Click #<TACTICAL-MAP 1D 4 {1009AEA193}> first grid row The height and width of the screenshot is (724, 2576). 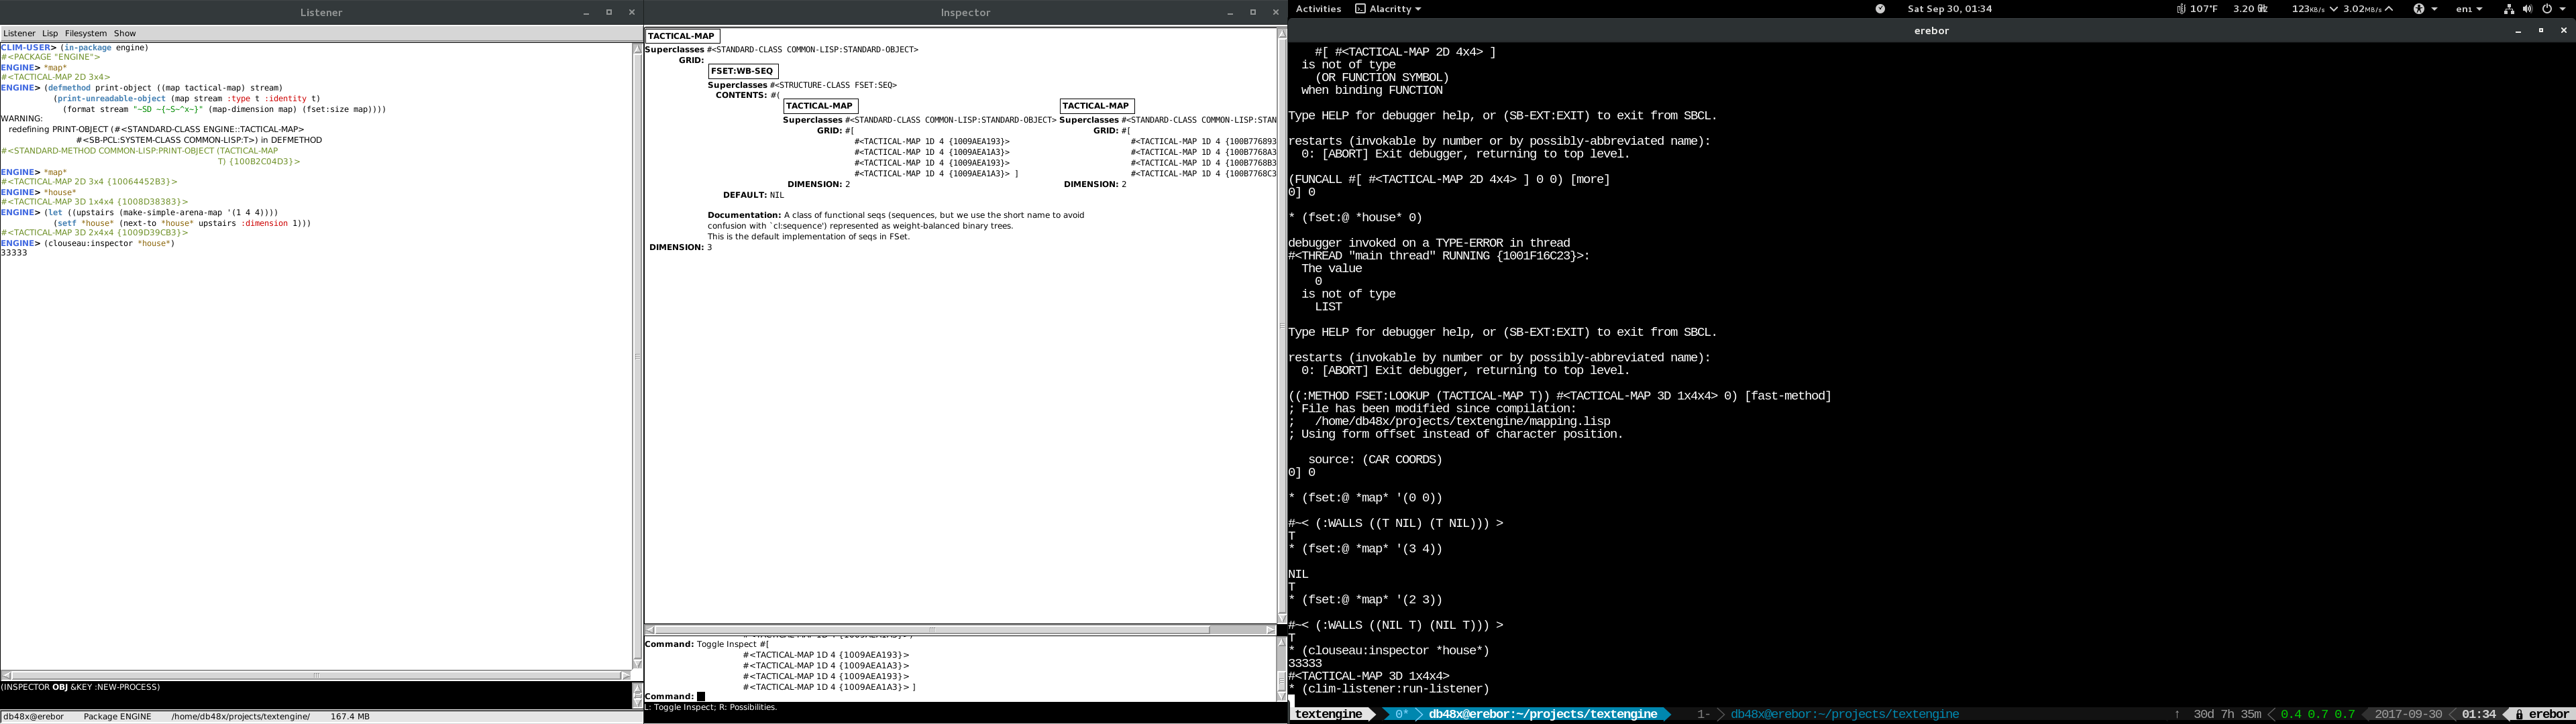click(x=932, y=142)
